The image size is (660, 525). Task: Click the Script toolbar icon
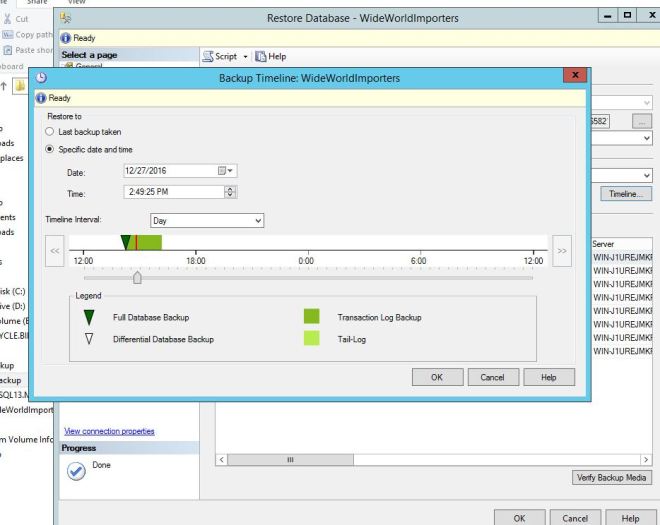[209, 55]
